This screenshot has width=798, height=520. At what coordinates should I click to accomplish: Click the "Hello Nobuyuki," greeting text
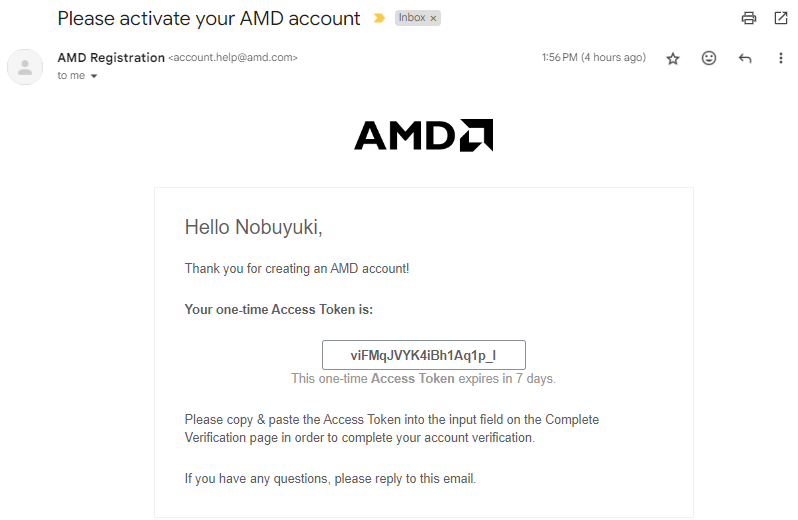point(253,228)
